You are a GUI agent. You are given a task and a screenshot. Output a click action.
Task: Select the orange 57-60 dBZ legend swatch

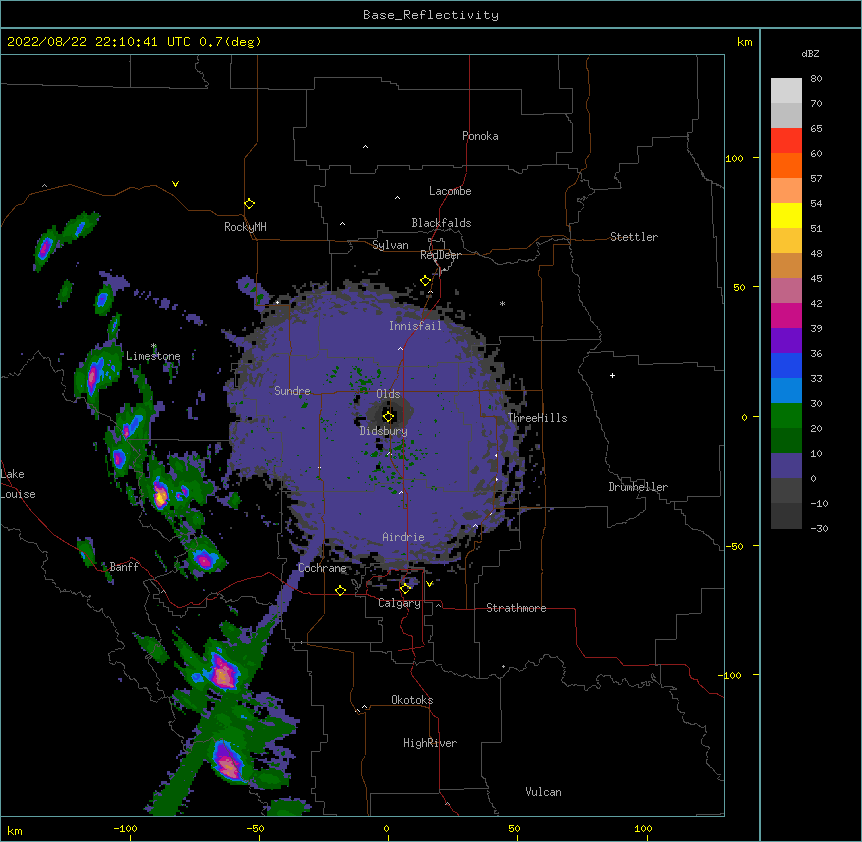point(786,165)
